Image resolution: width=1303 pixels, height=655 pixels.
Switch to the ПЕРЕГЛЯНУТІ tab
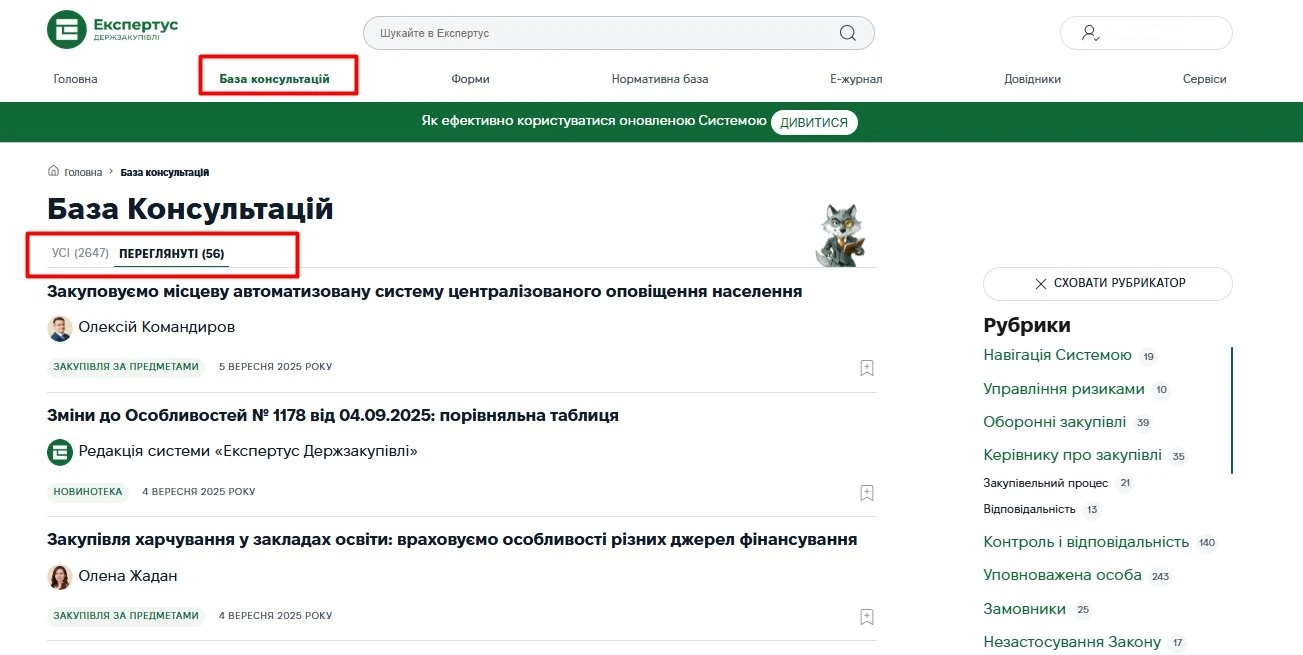tap(173, 253)
